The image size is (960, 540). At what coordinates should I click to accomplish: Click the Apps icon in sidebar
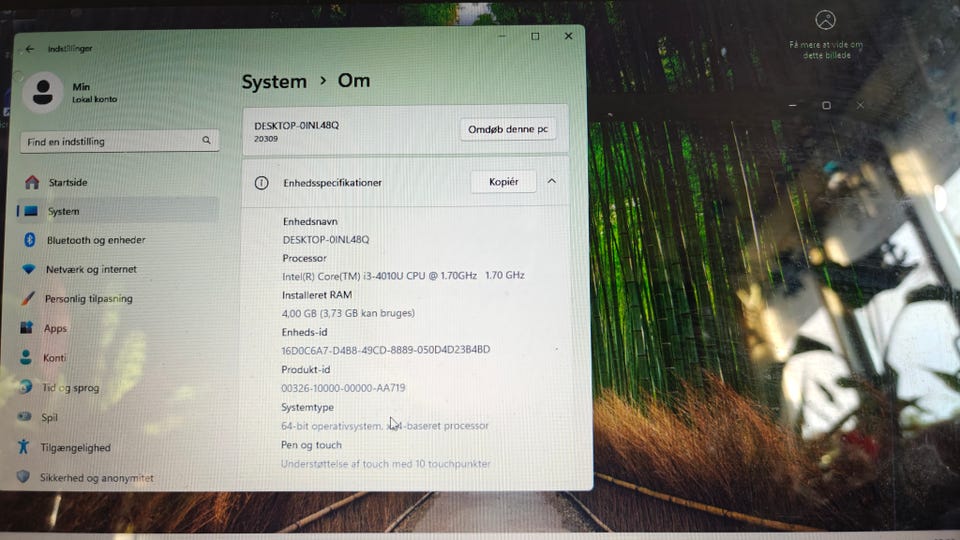26,328
